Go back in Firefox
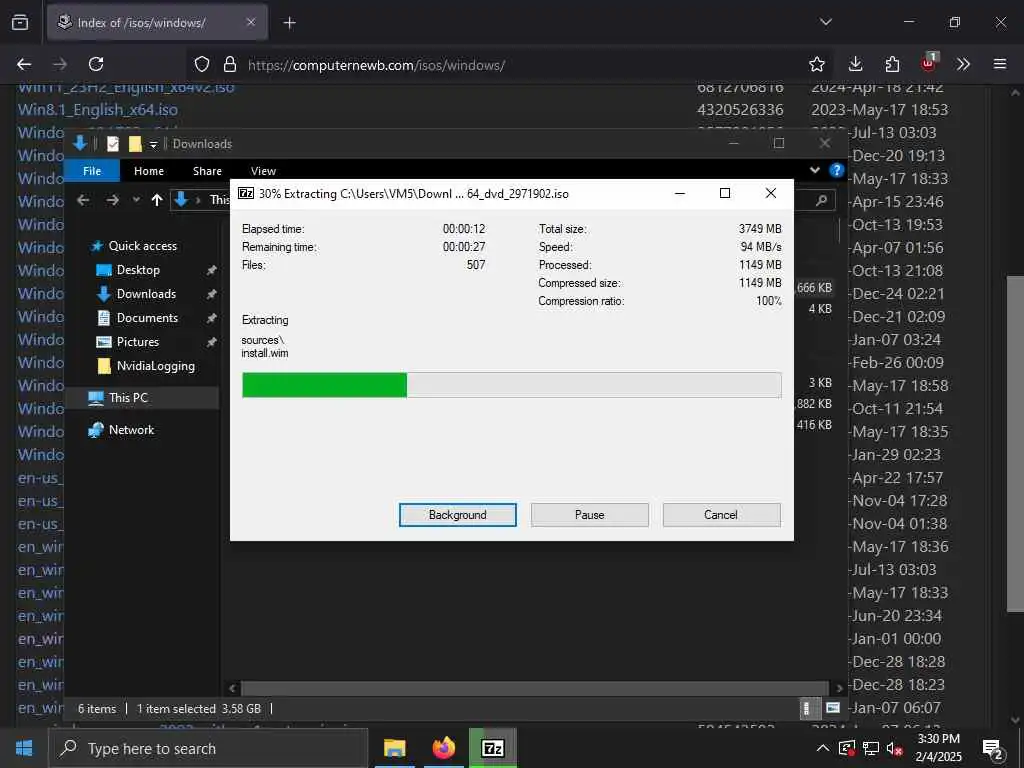 coord(24,64)
